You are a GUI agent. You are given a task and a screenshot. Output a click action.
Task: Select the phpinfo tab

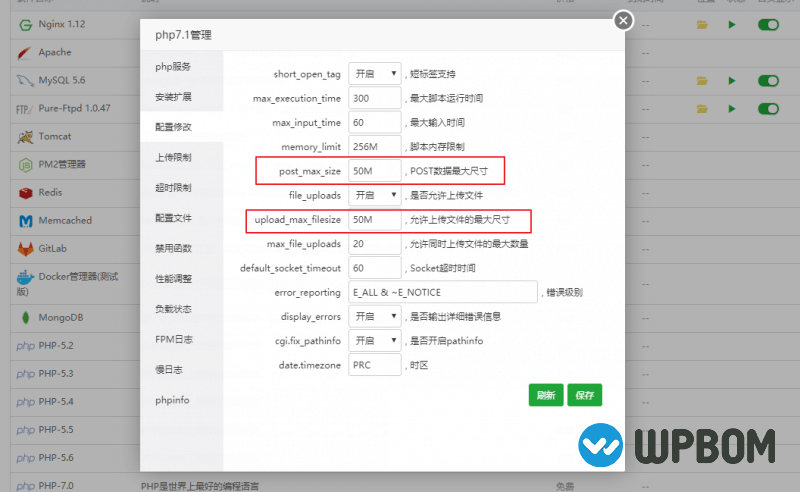[x=182, y=400]
